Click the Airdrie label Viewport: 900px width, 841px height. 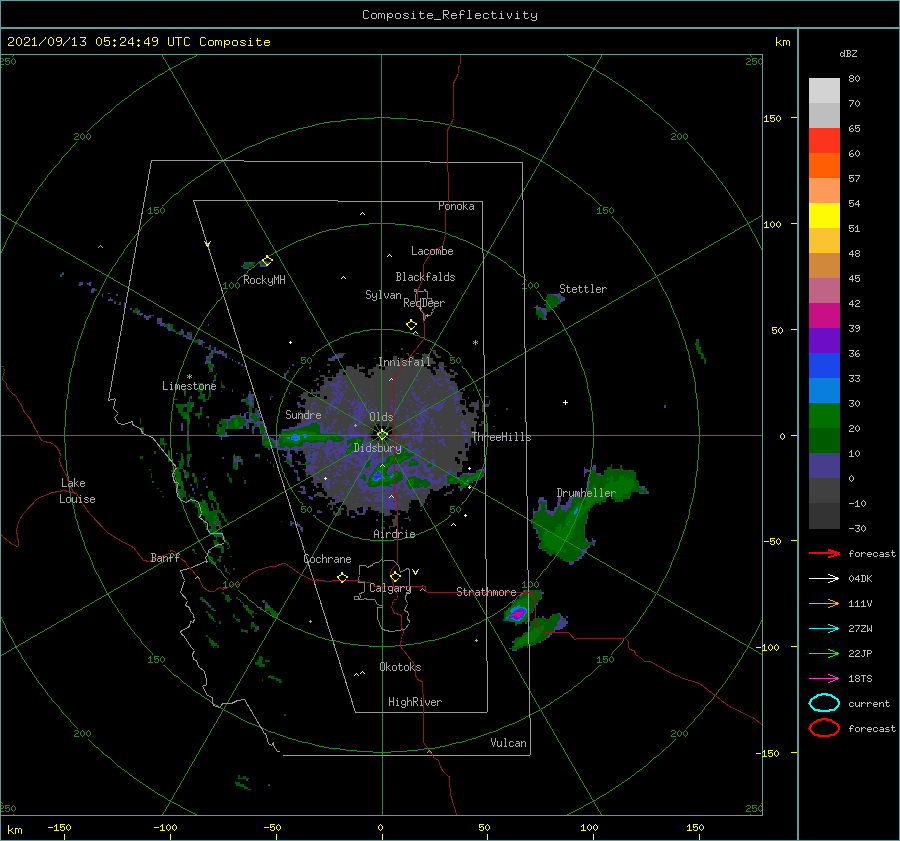394,534
